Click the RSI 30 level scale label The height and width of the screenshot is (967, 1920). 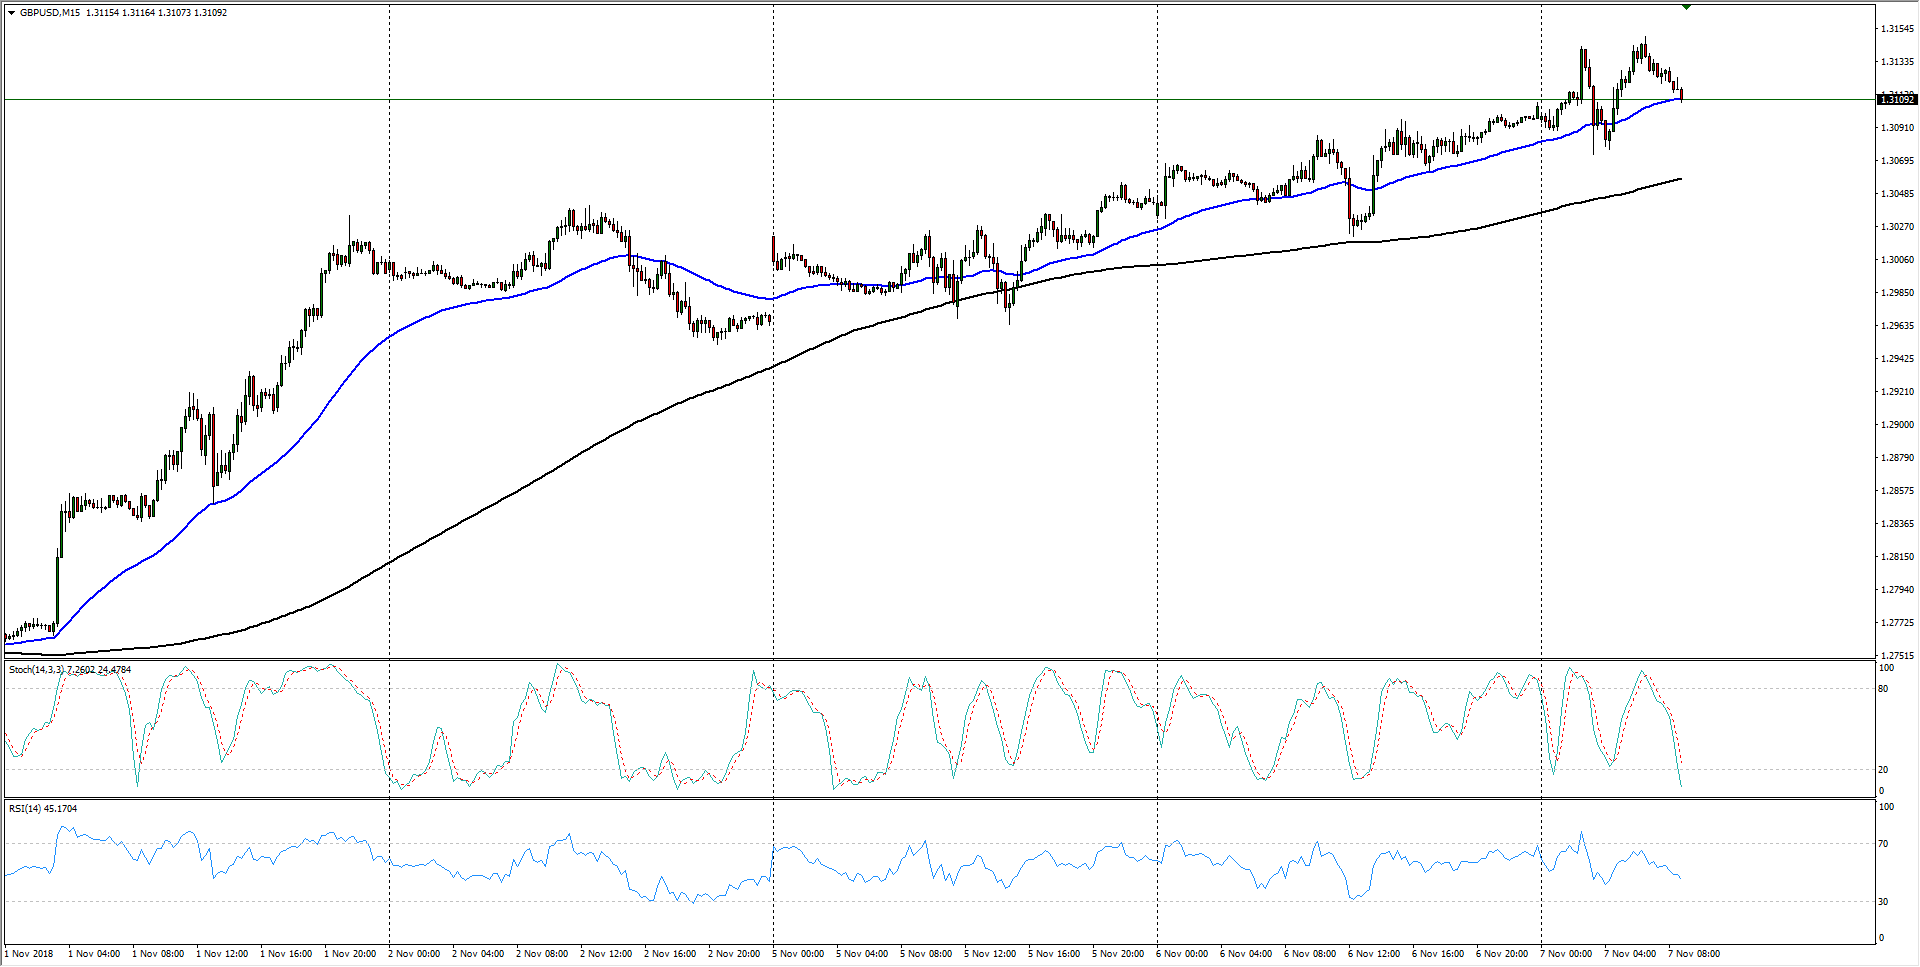coord(1884,902)
